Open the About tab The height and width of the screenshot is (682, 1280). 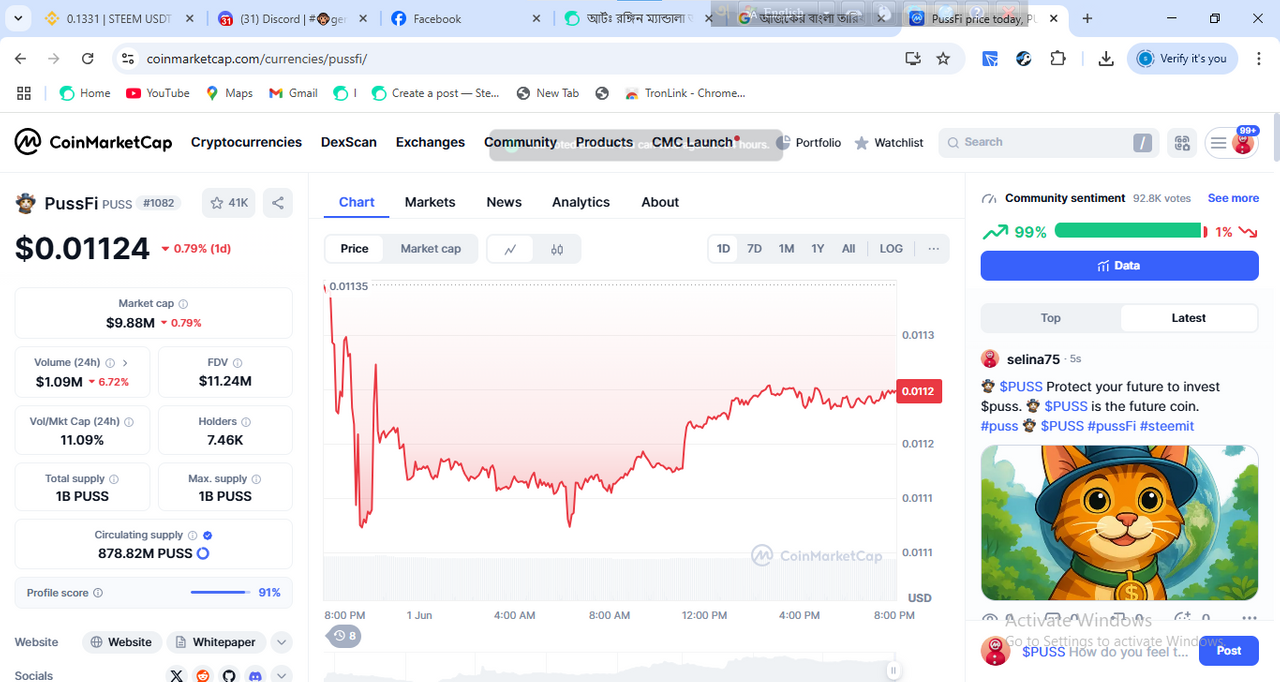click(660, 202)
